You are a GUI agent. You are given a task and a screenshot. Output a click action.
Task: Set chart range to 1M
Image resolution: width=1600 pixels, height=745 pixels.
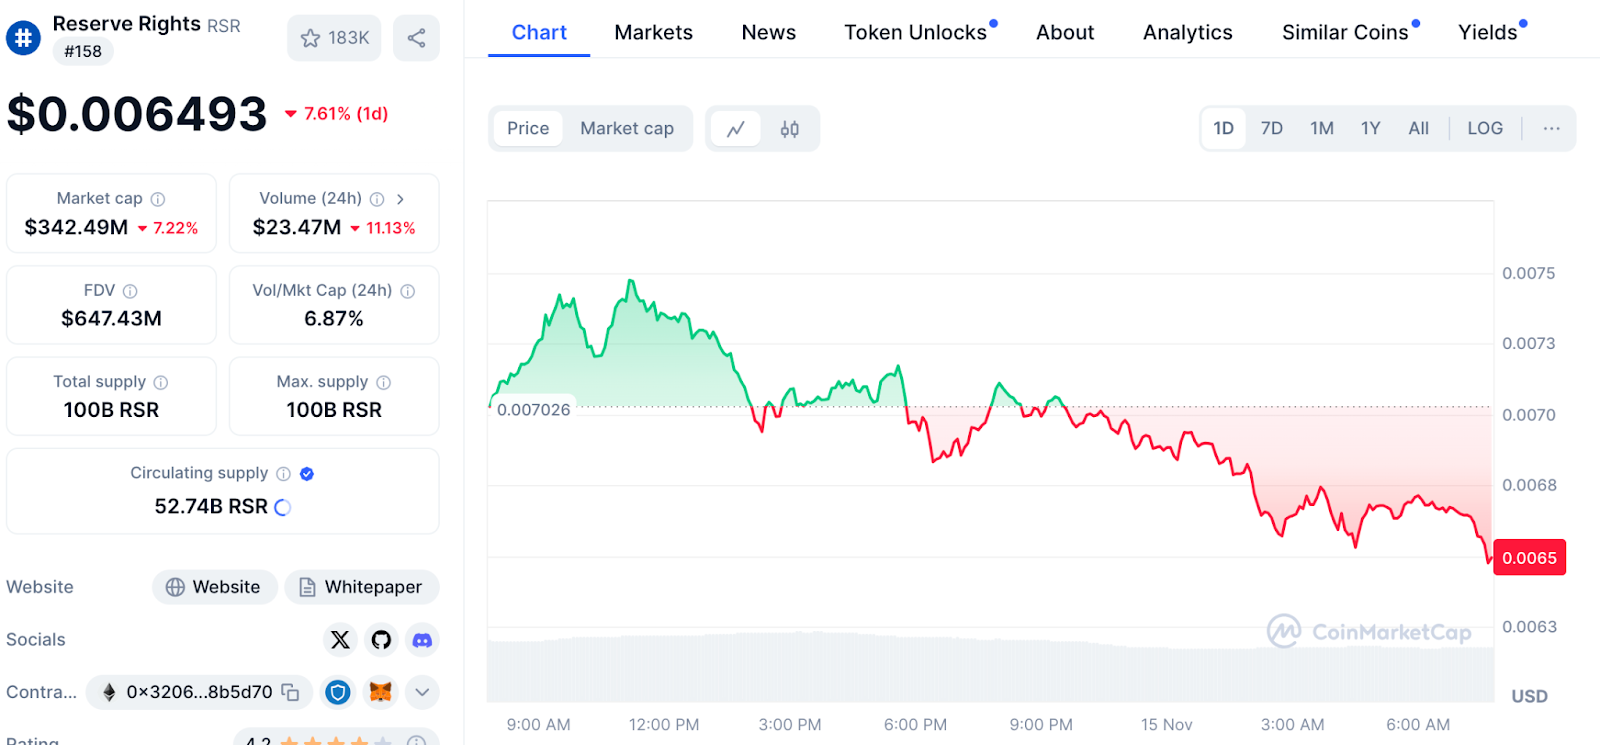1322,129
